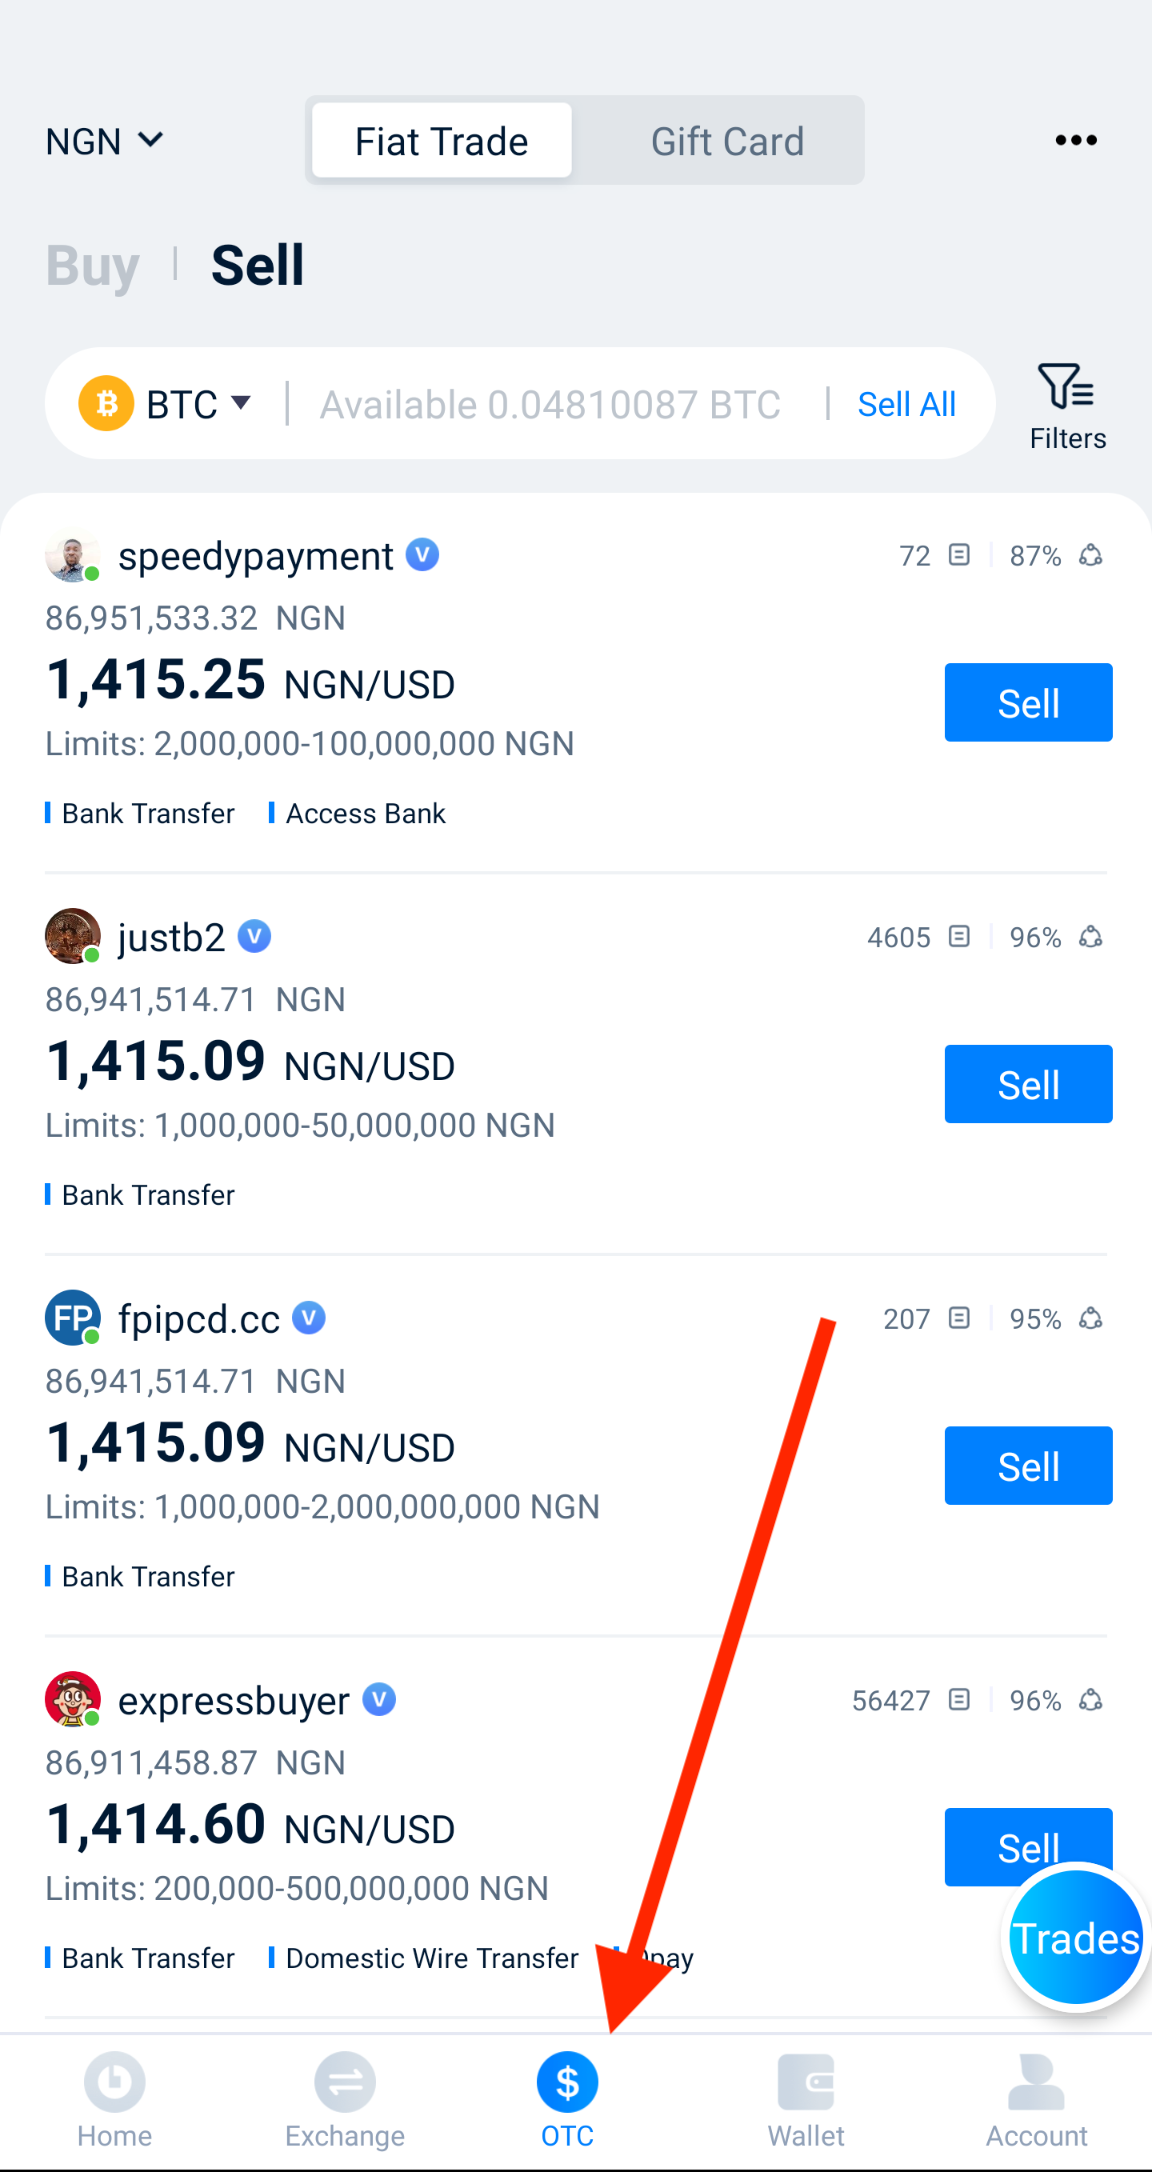This screenshot has height=2172, width=1152.
Task: Select the Exchange navigation icon
Action: click(x=344, y=2081)
